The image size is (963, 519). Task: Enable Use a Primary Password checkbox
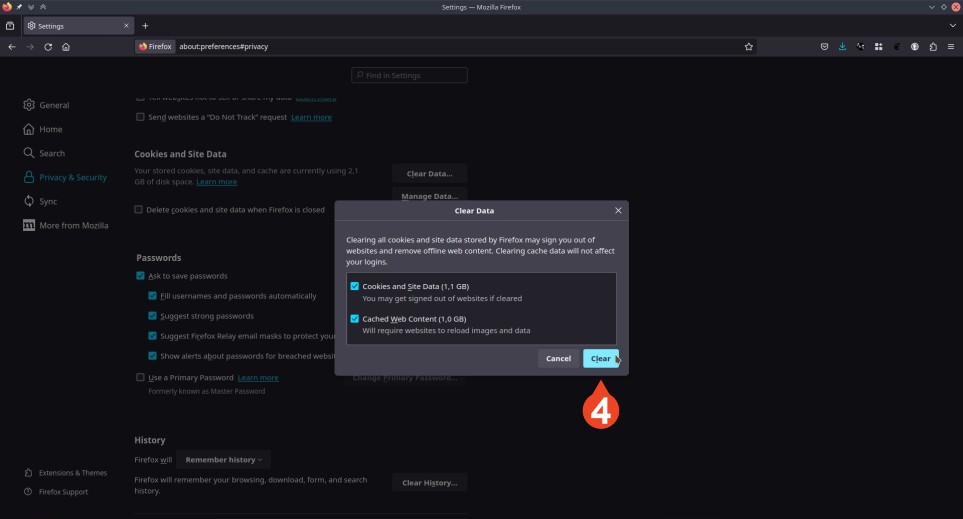(x=140, y=378)
